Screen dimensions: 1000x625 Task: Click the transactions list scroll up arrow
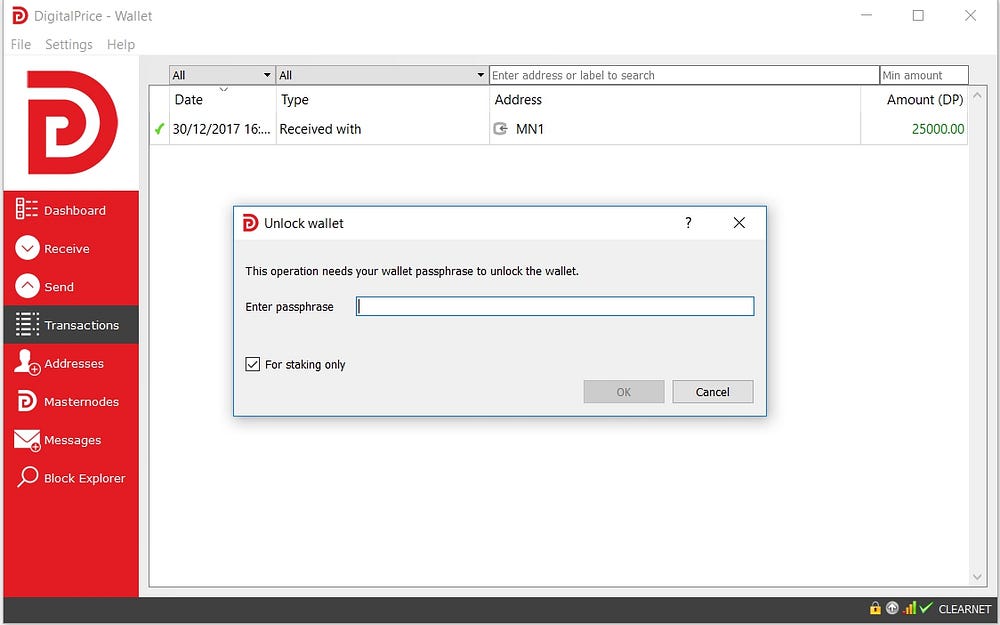pyautogui.click(x=977, y=95)
